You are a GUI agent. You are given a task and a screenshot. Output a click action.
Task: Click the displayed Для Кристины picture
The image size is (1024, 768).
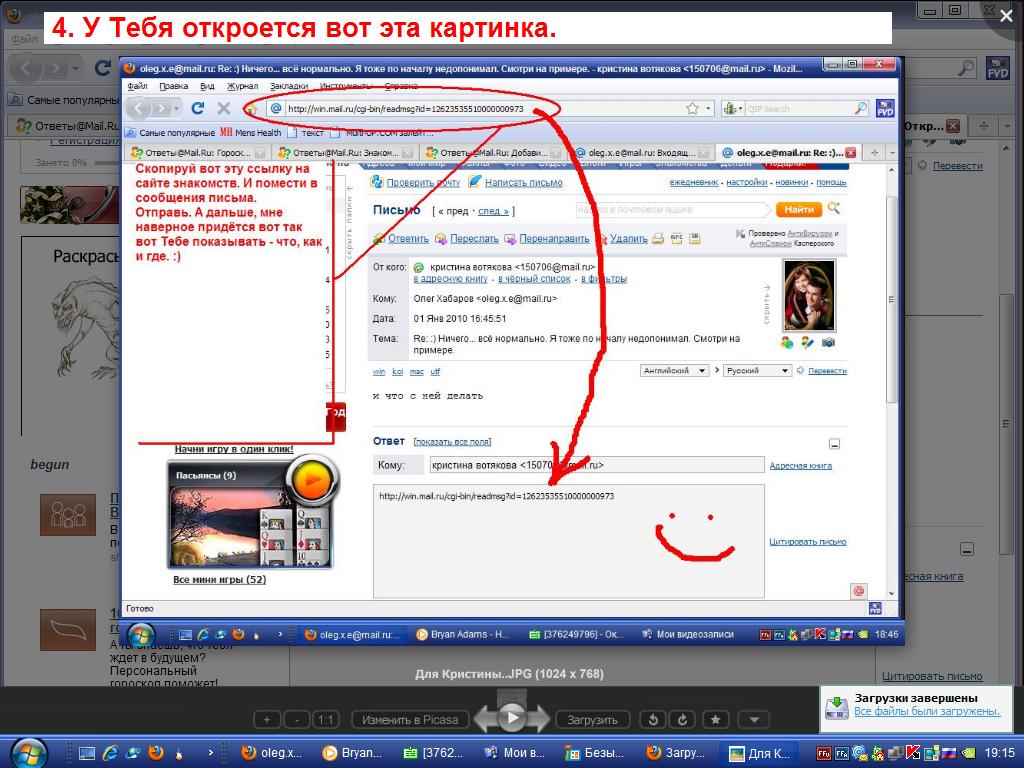pyautogui.click(x=512, y=351)
